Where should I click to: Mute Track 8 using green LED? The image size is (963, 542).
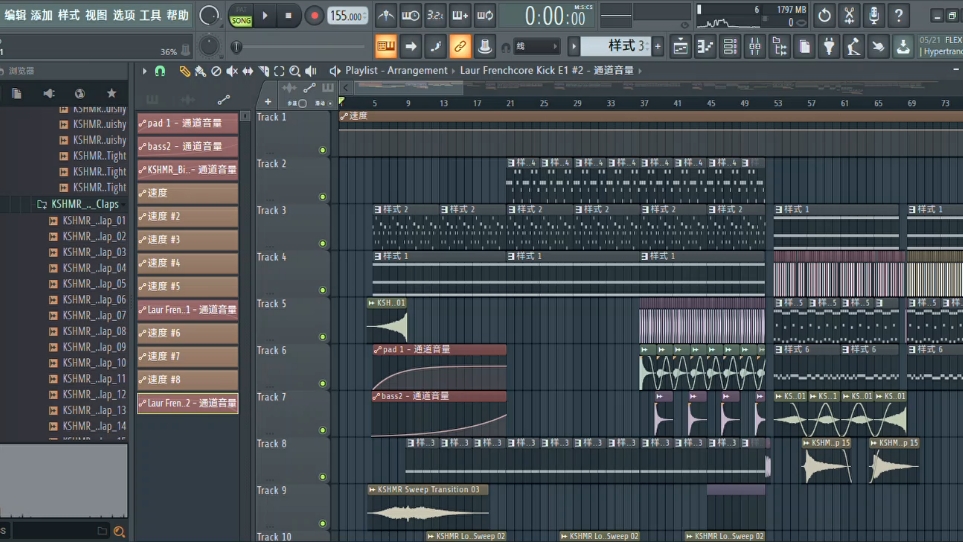point(322,477)
